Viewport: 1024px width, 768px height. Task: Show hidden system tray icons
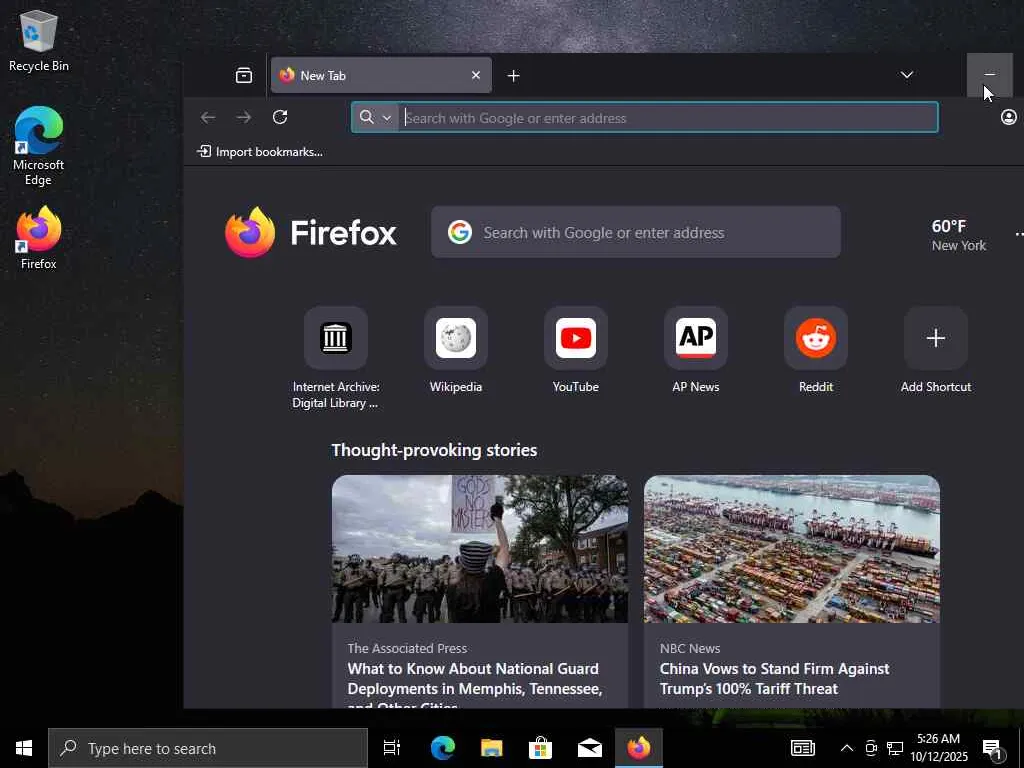coord(846,748)
